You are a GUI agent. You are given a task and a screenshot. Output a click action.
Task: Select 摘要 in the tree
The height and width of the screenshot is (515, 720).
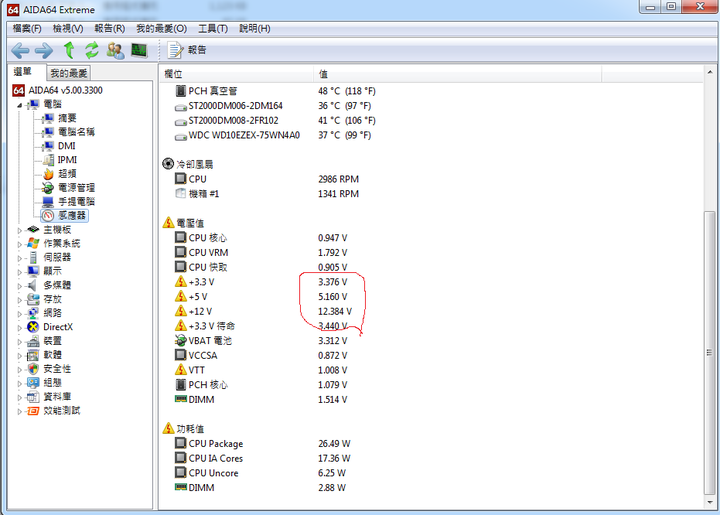point(67,118)
